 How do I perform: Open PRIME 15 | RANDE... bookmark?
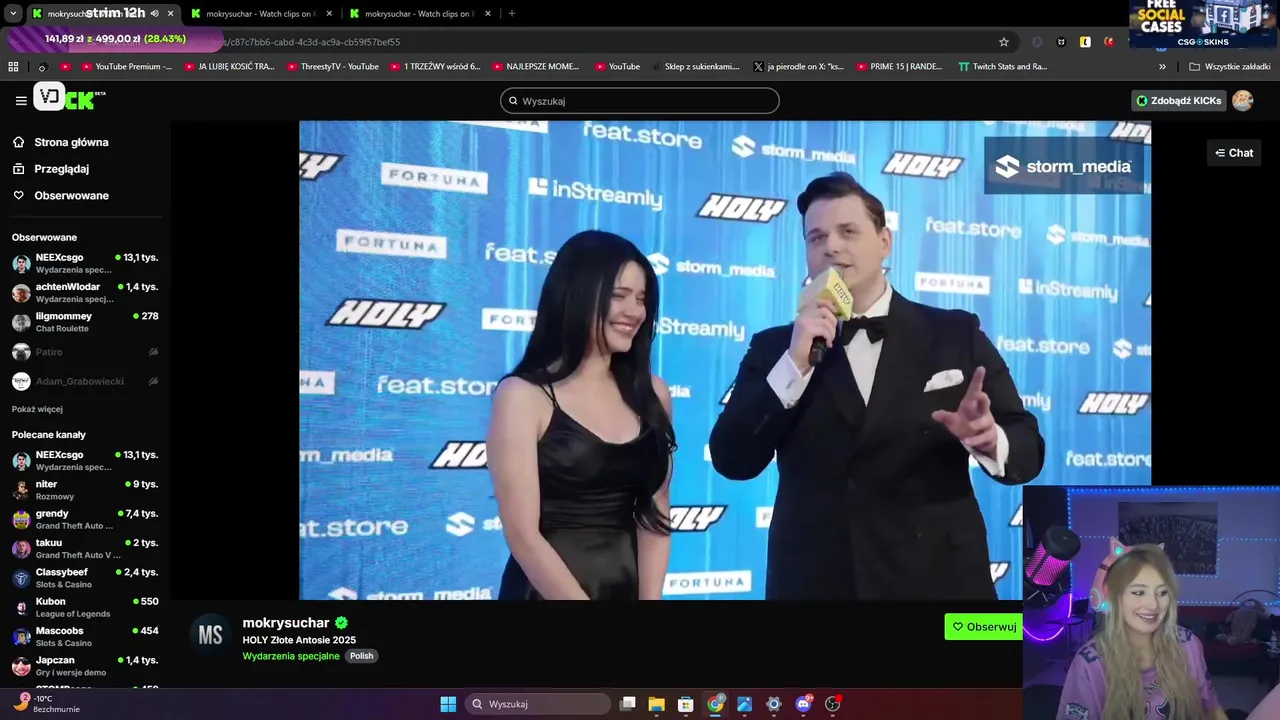[899, 67]
